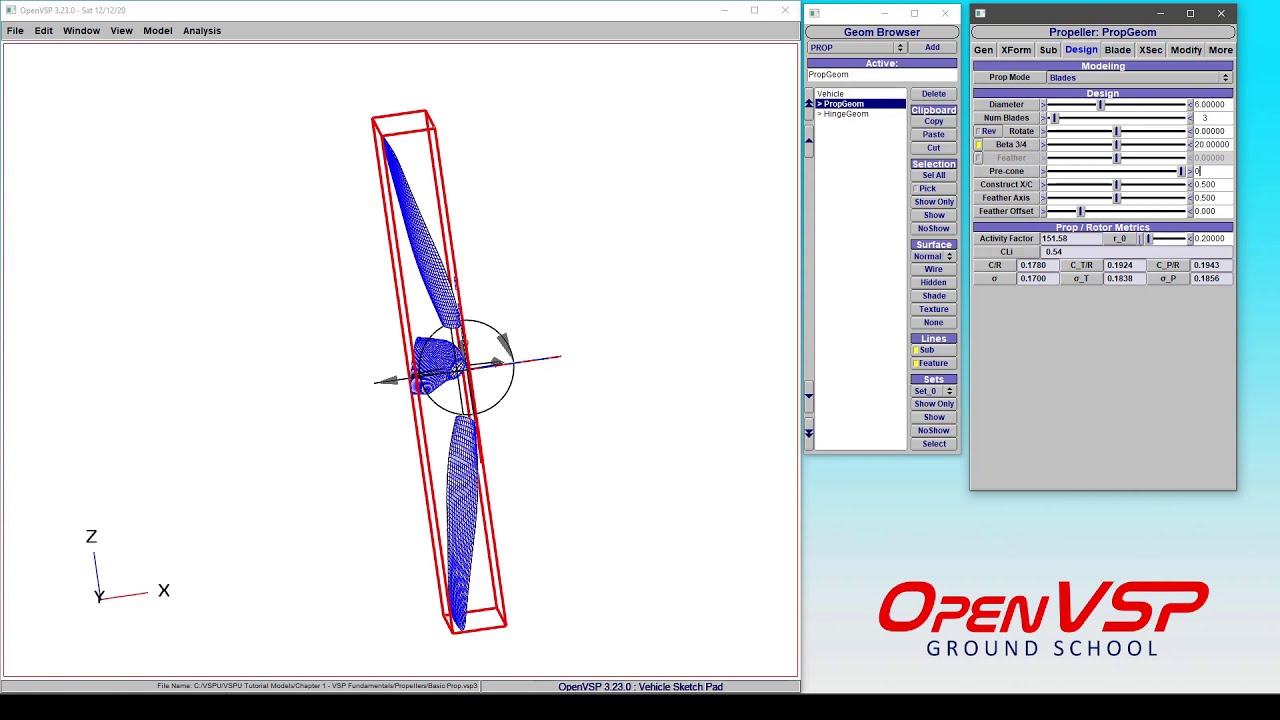
Task: Click Geom Browser window title icon
Action: [x=814, y=13]
